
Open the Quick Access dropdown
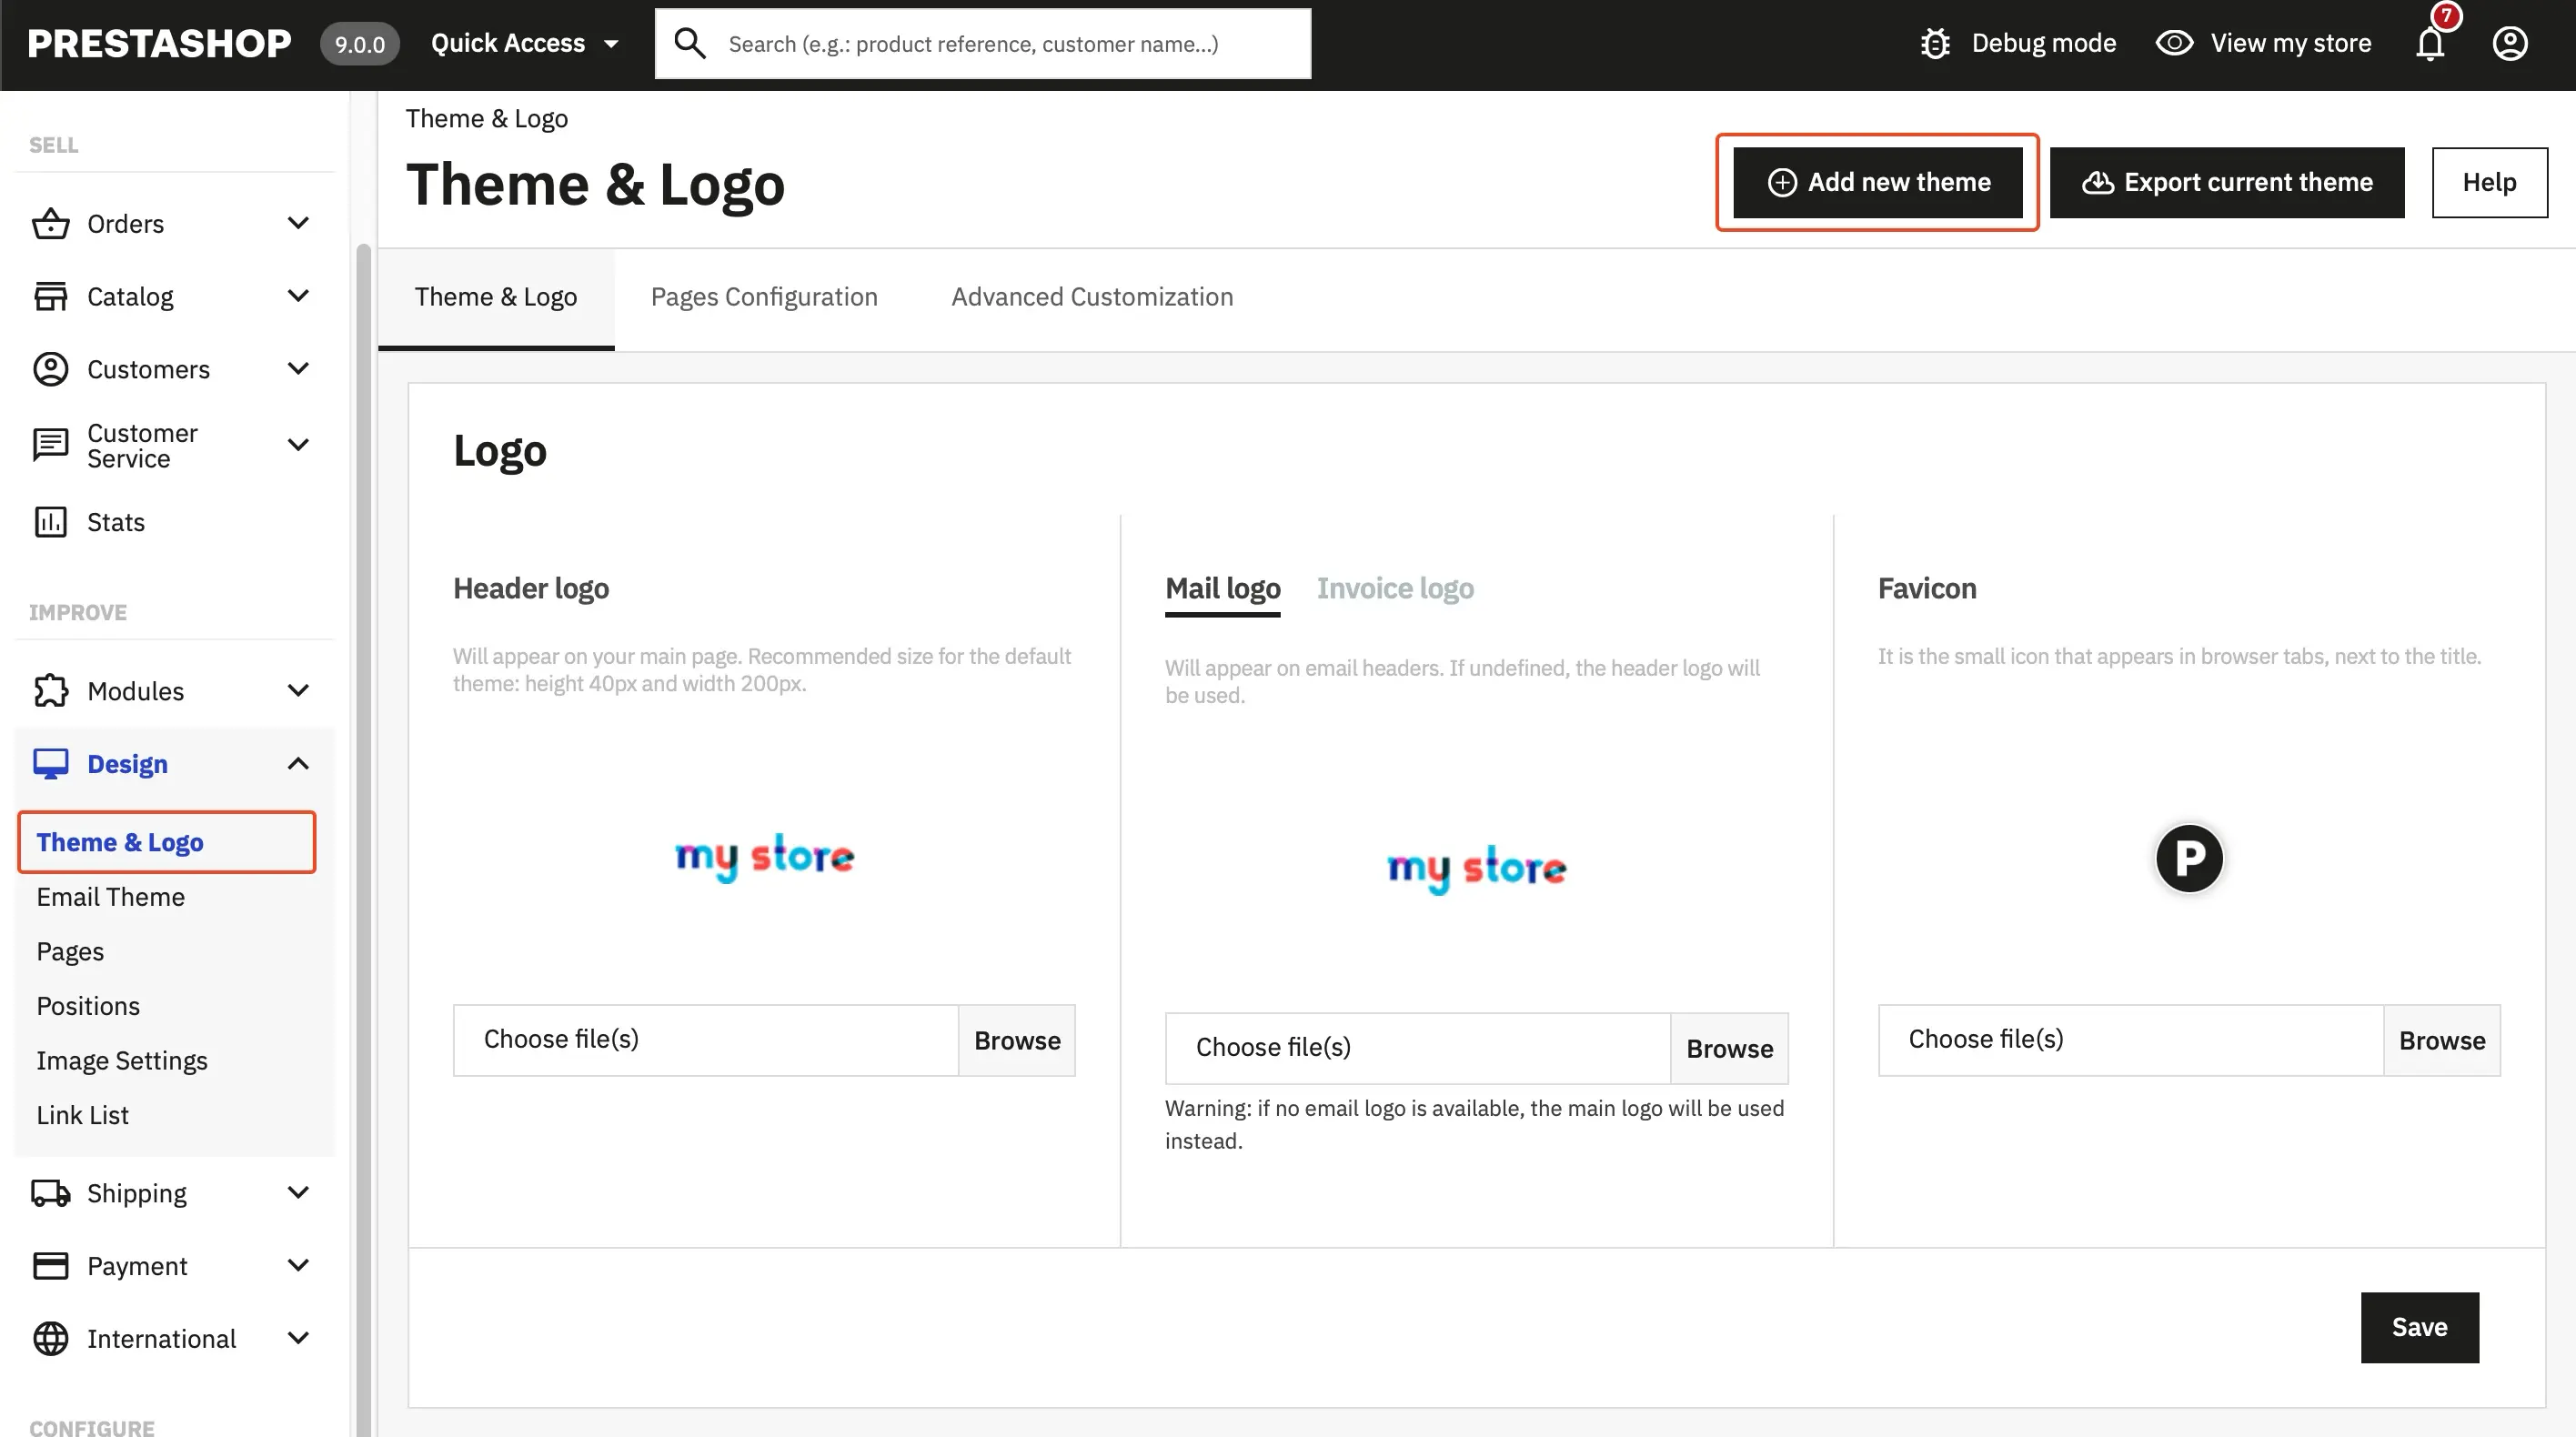click(x=525, y=43)
